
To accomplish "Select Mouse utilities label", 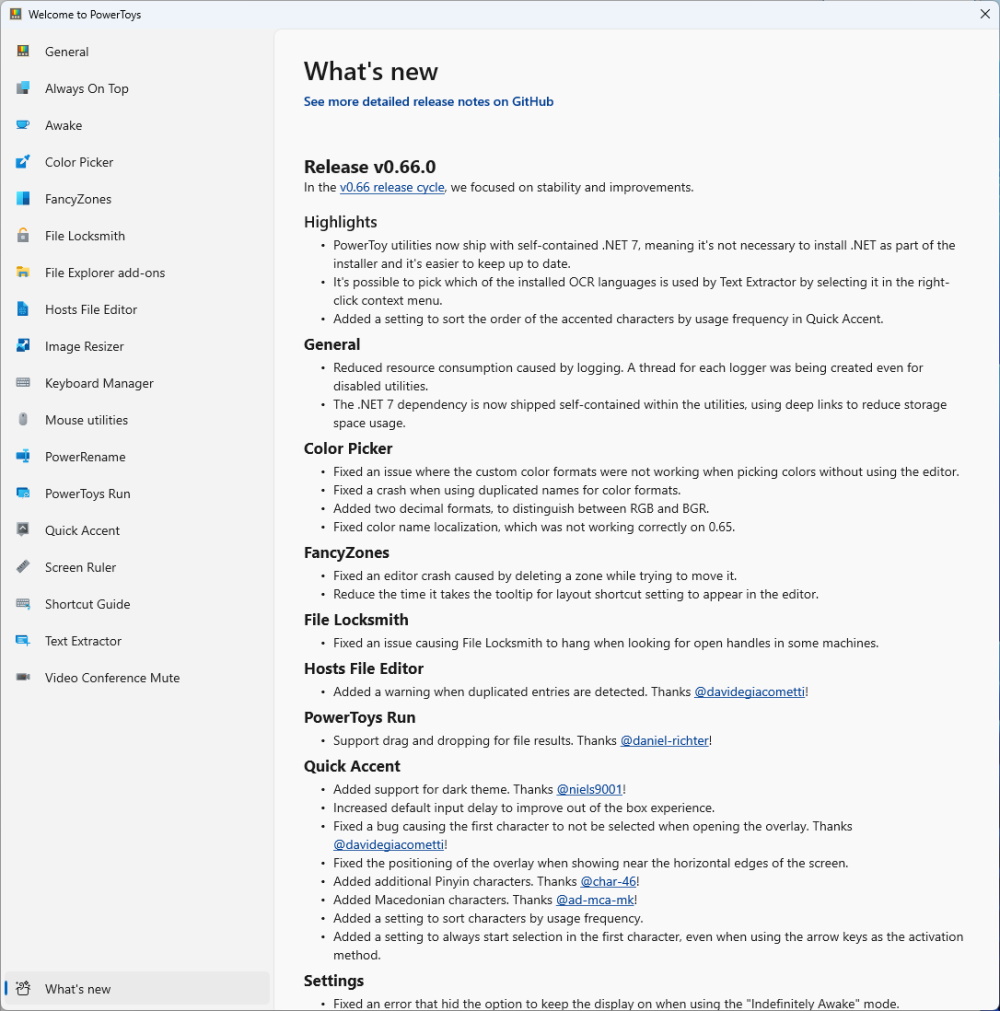I will tap(86, 420).
